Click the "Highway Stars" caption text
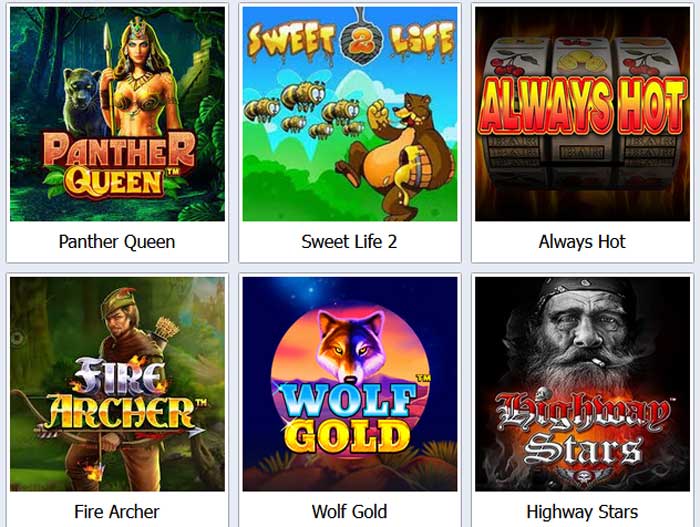 (582, 512)
